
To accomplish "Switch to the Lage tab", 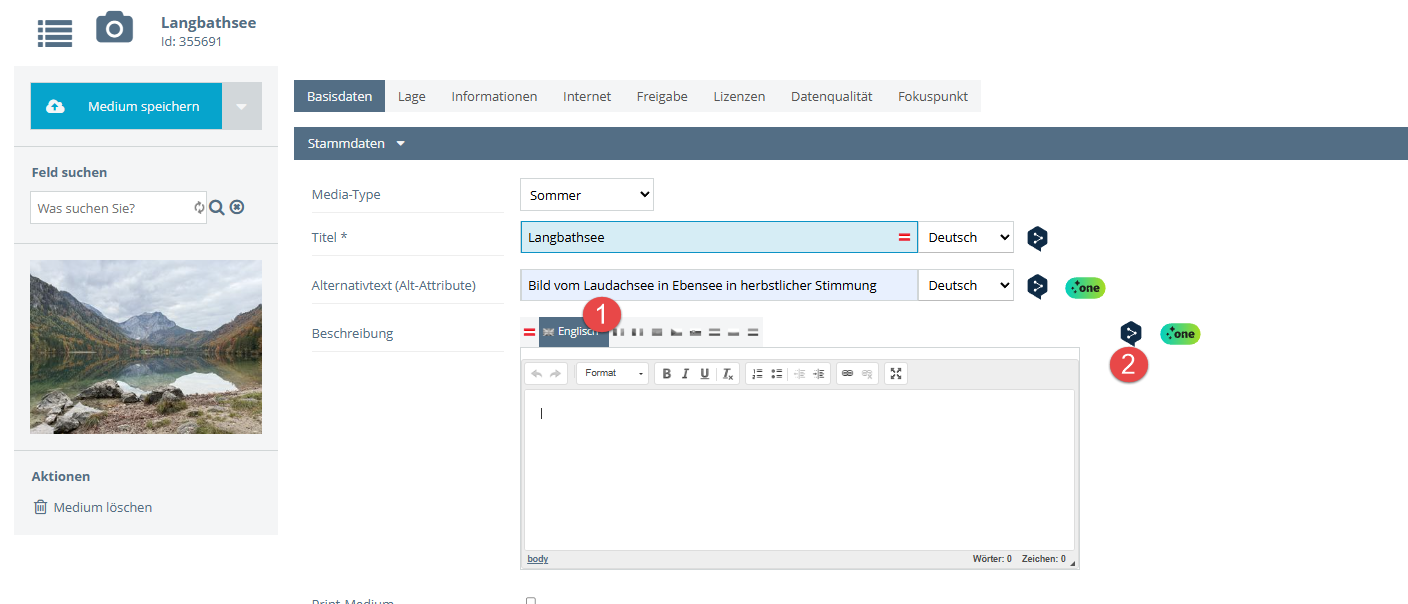I will click(x=411, y=96).
